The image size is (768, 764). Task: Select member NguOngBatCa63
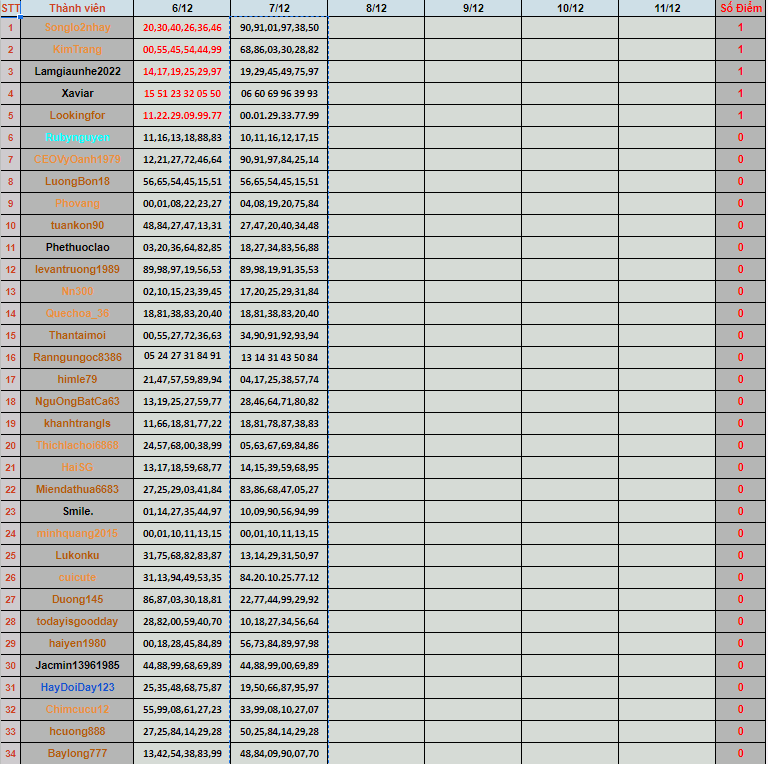(77, 402)
